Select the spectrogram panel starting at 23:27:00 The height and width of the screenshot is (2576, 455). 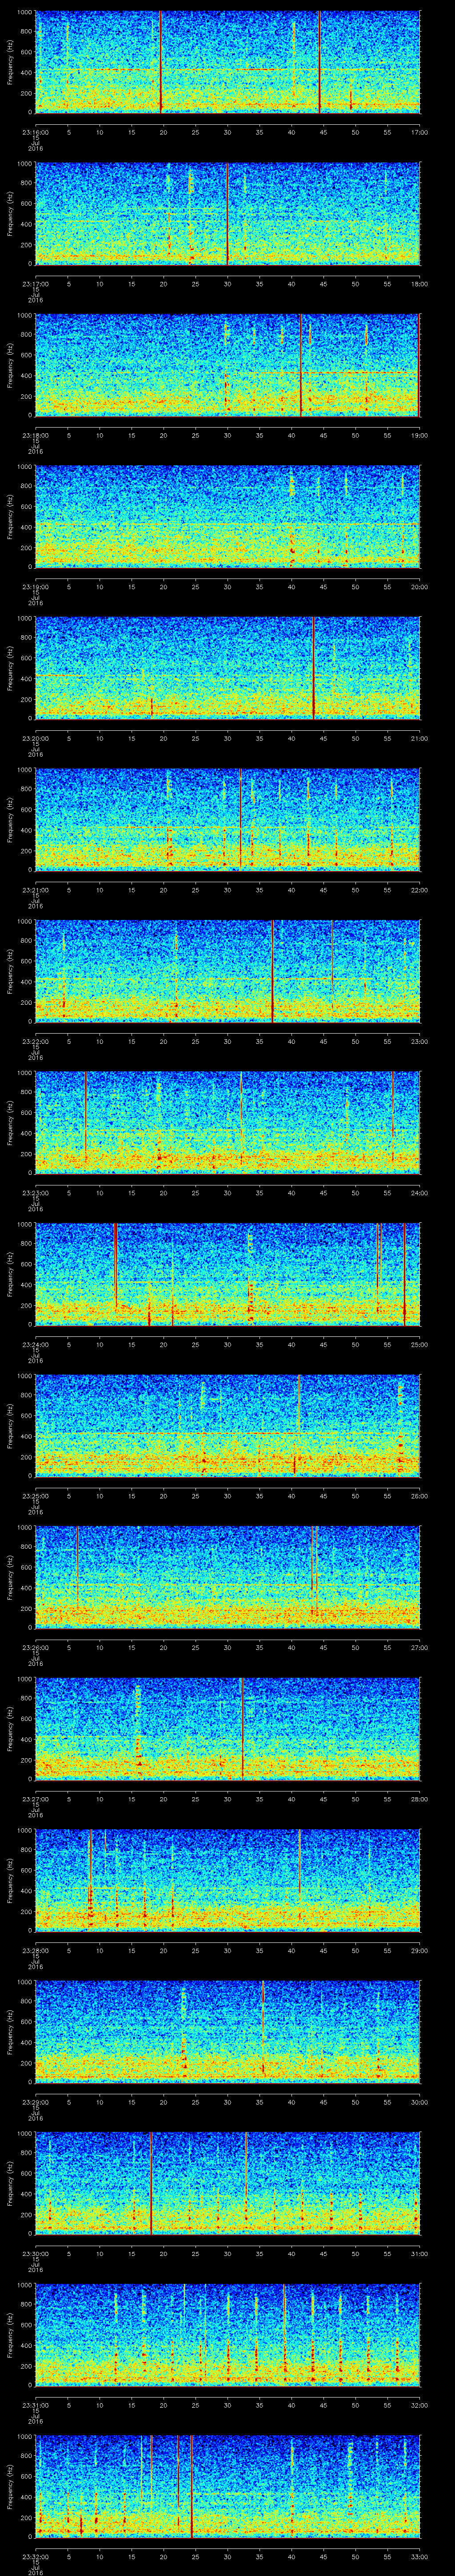227,1729
